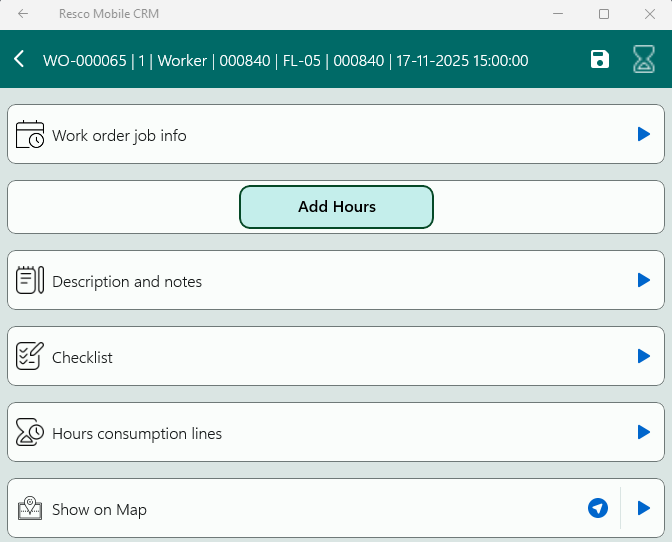Viewport: 672px width, 542px height.
Task: Expand the Hours consumption lines arrow
Action: click(x=644, y=432)
